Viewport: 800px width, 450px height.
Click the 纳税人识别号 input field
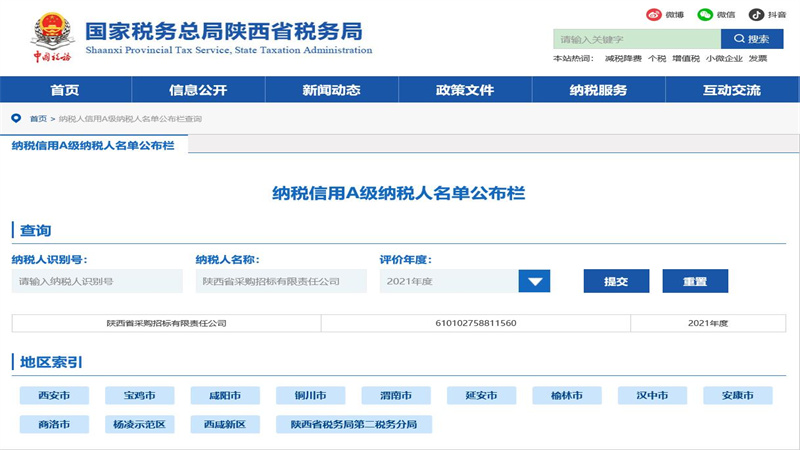[x=97, y=282]
